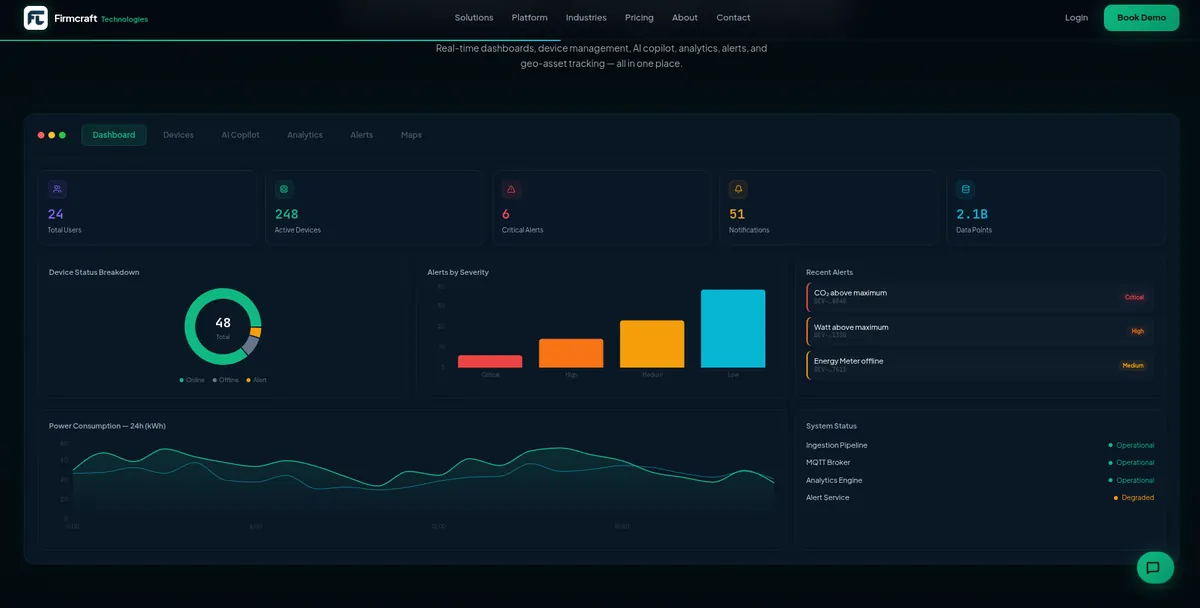Image resolution: width=1200 pixels, height=608 pixels.
Task: Click the Active Devices chip icon
Action: (284, 188)
